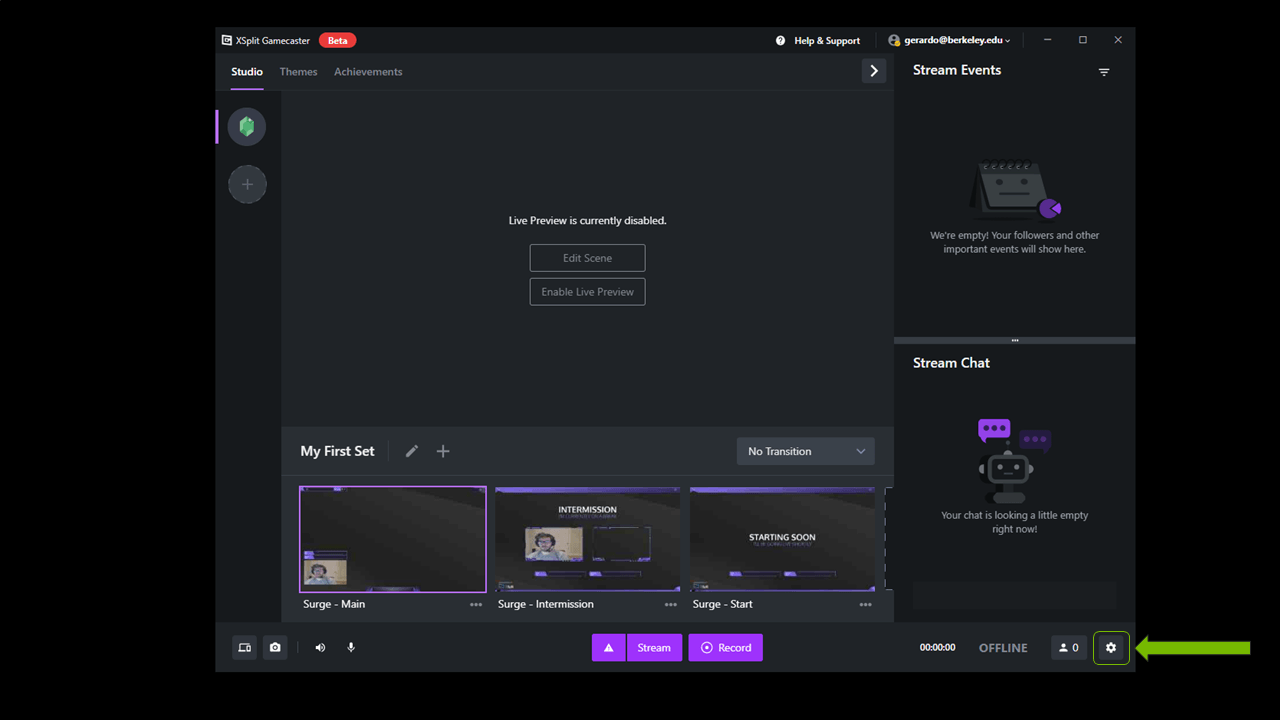Open the No Transition dropdown
Screen dimensions: 1280x720
click(x=805, y=451)
